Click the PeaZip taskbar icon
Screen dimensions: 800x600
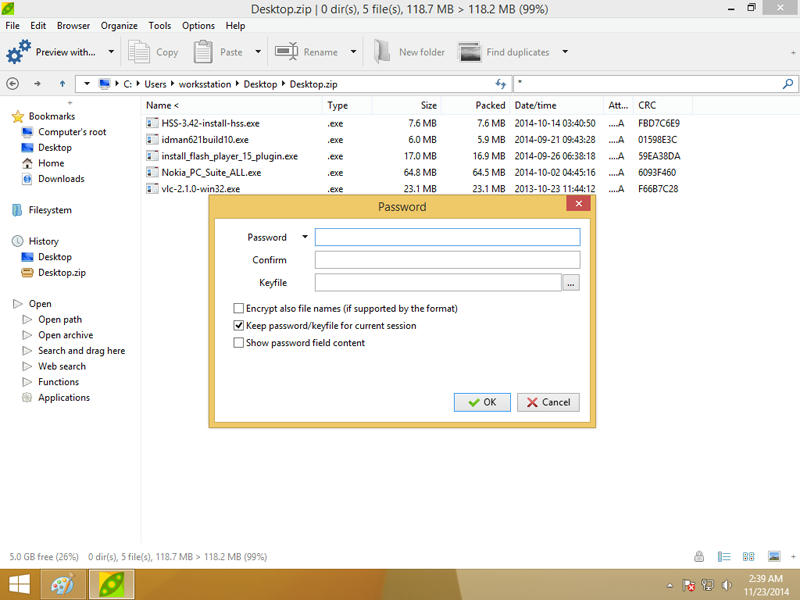(112, 585)
